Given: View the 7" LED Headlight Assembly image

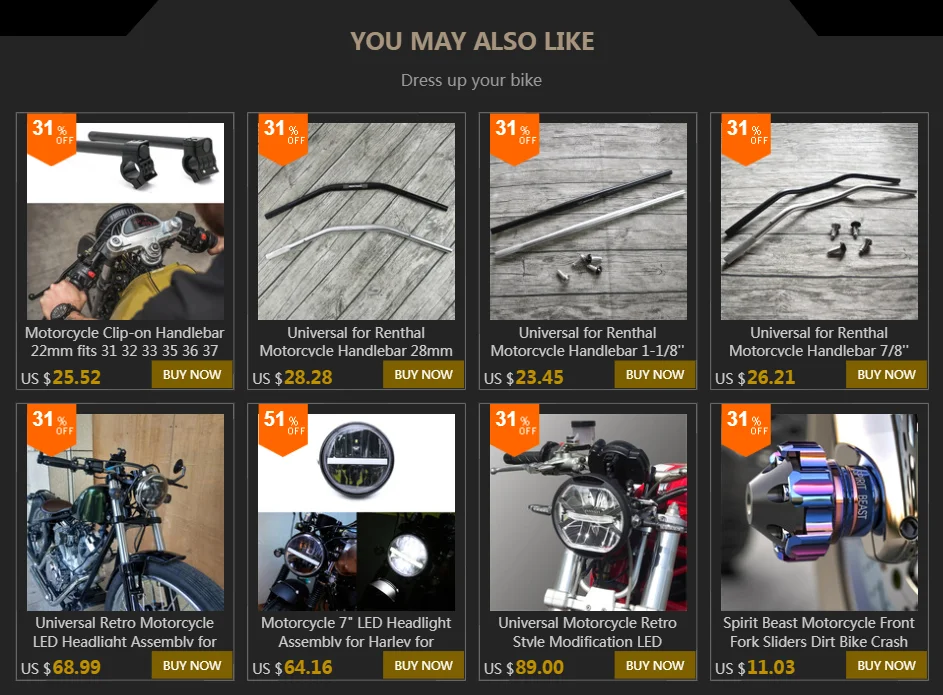Looking at the screenshot, I should (357, 512).
